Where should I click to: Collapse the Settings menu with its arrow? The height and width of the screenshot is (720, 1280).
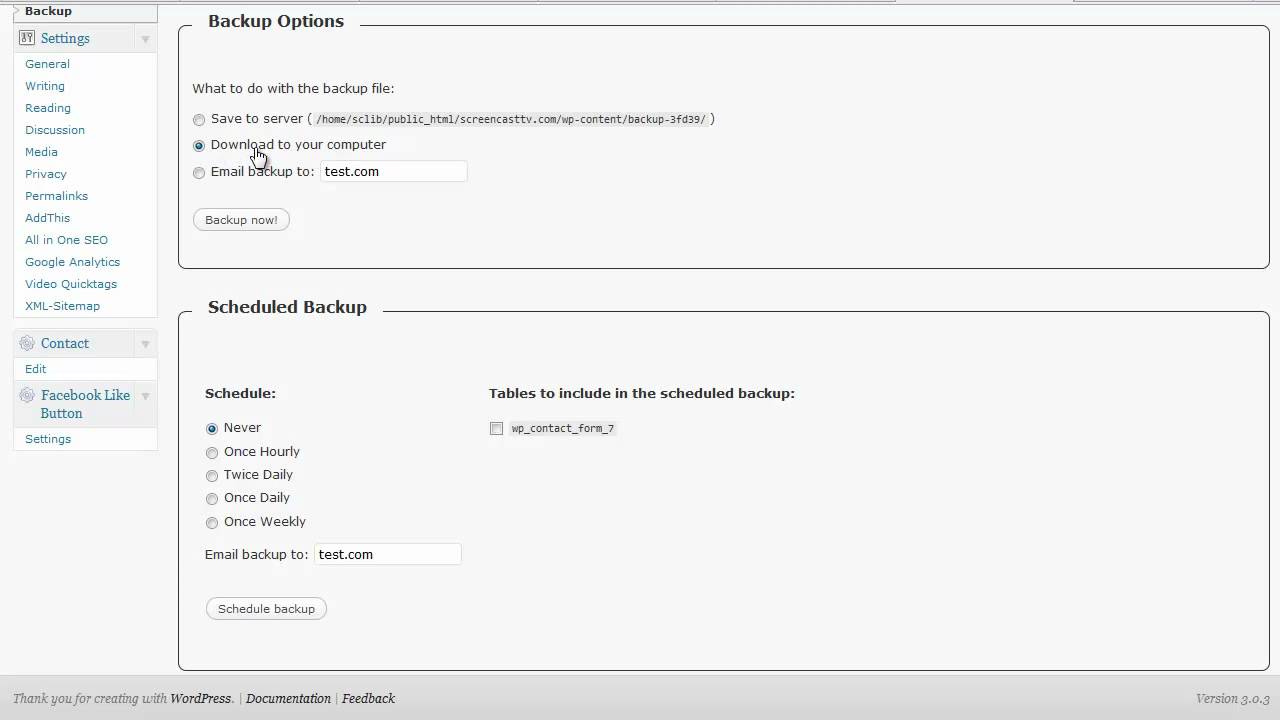click(x=145, y=39)
